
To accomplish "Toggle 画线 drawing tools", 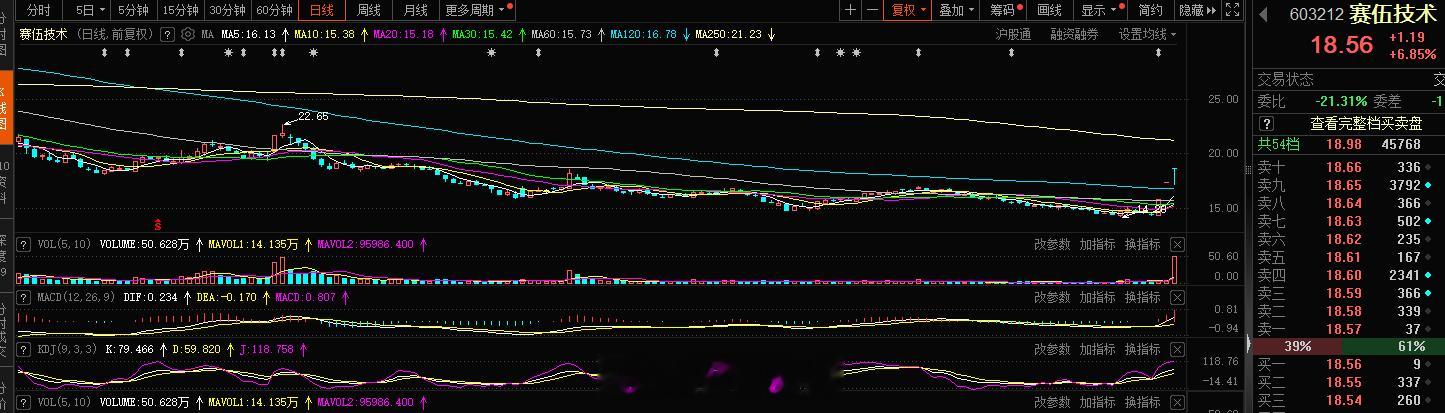I will tap(1049, 10).
